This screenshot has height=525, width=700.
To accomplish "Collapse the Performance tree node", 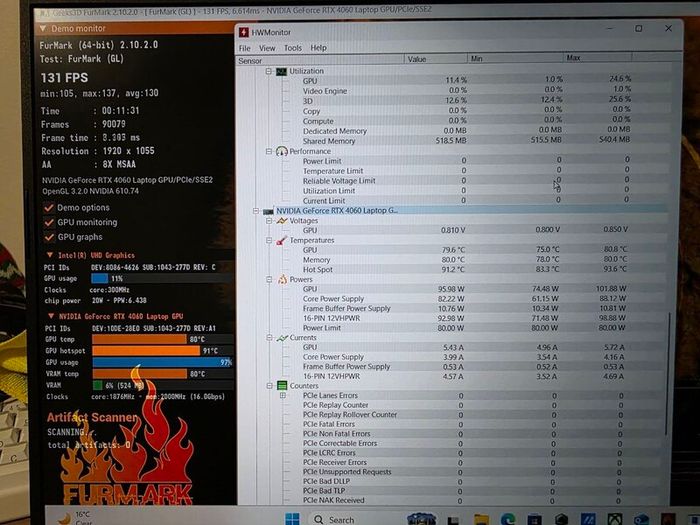I will click(x=269, y=151).
